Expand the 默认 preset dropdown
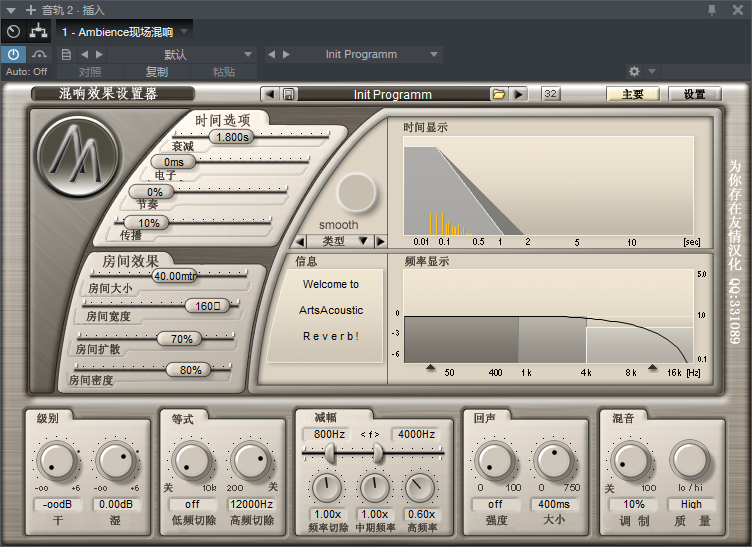Screen dimensions: 752x547 coord(248,54)
